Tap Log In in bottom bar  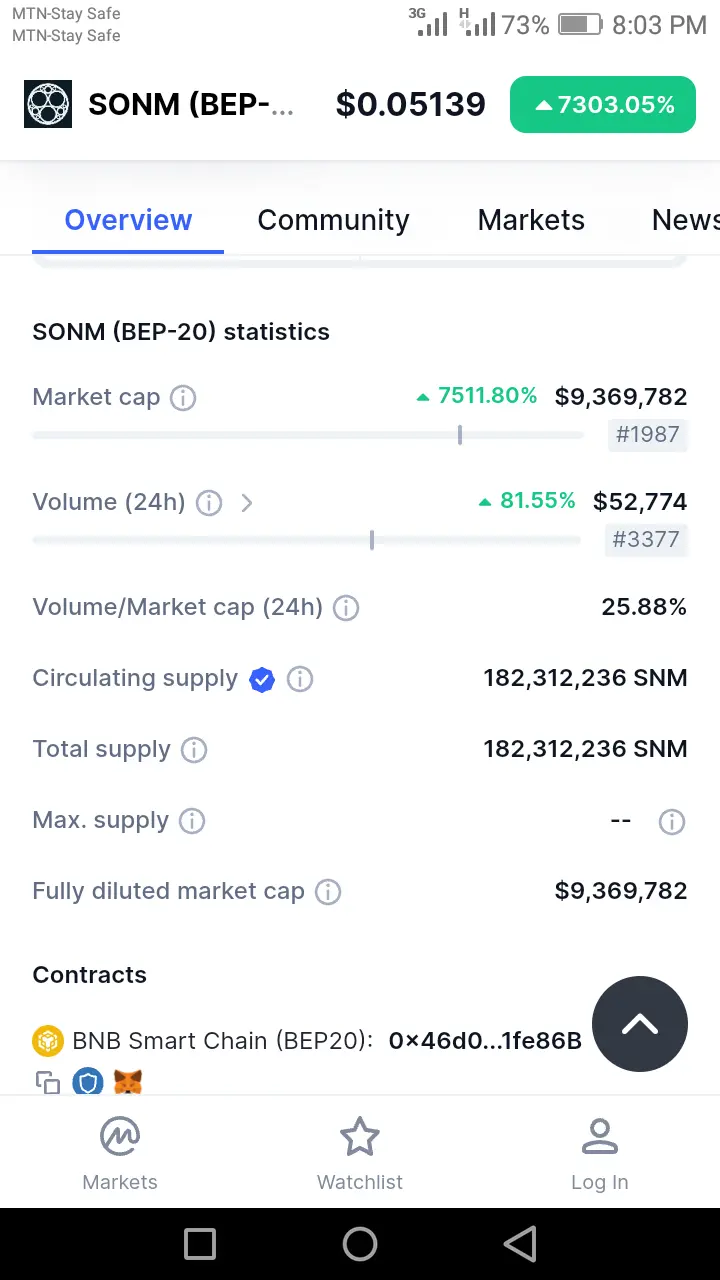pyautogui.click(x=599, y=1153)
